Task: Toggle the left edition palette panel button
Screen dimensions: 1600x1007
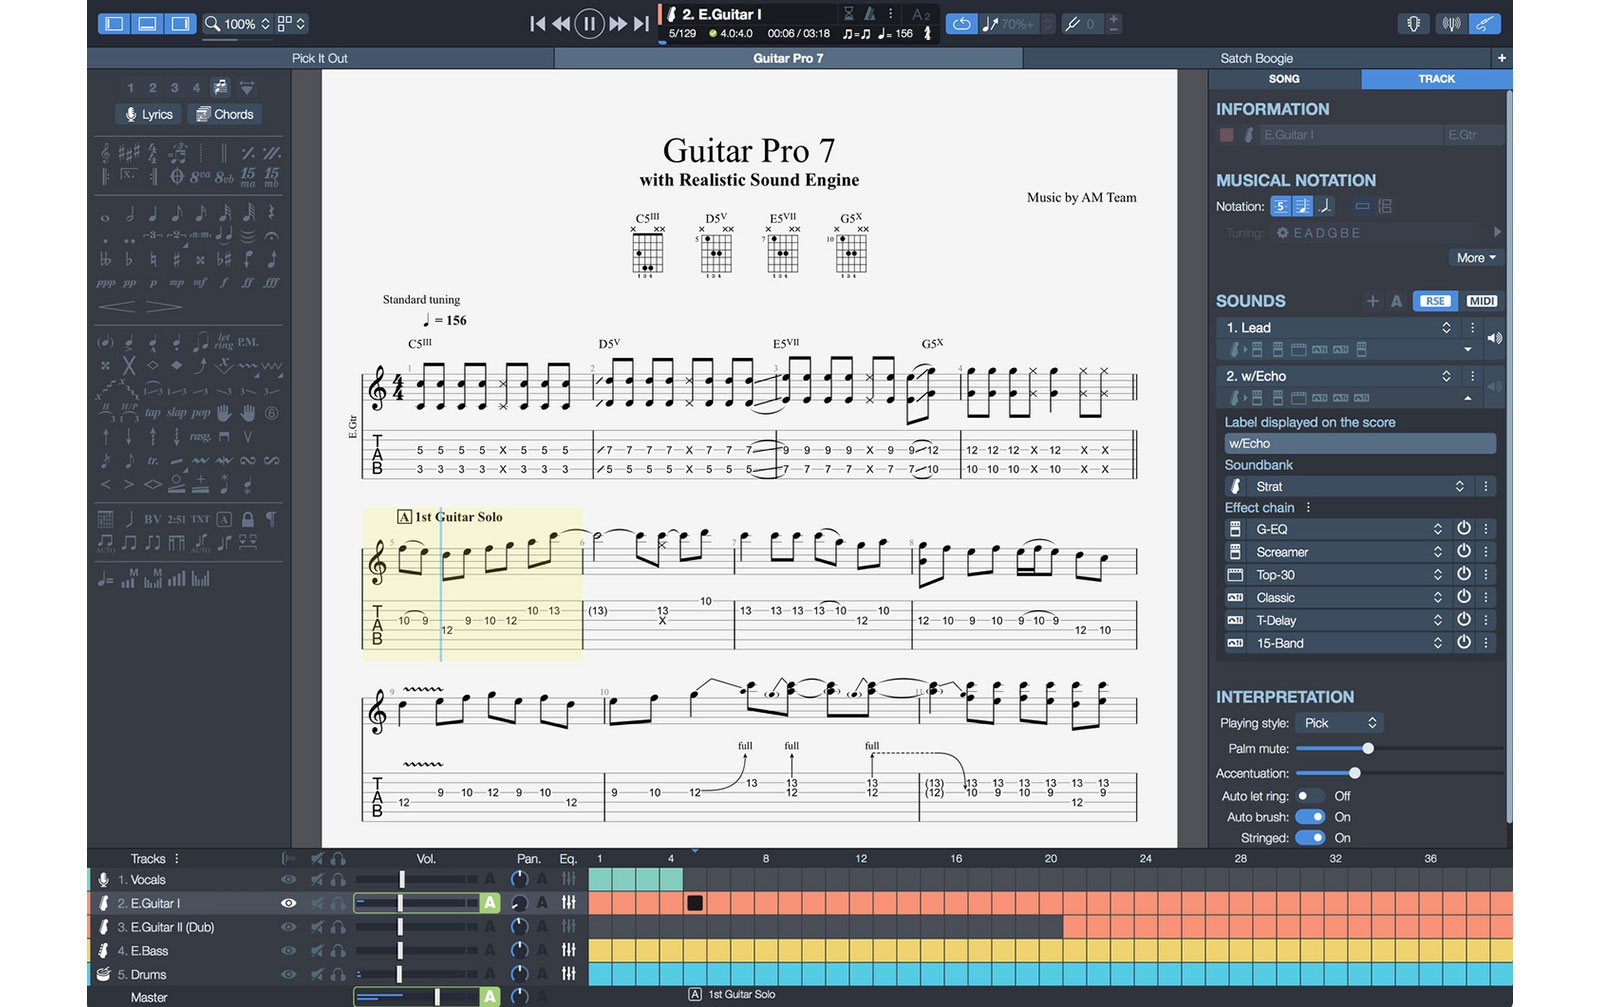Action: [x=114, y=23]
